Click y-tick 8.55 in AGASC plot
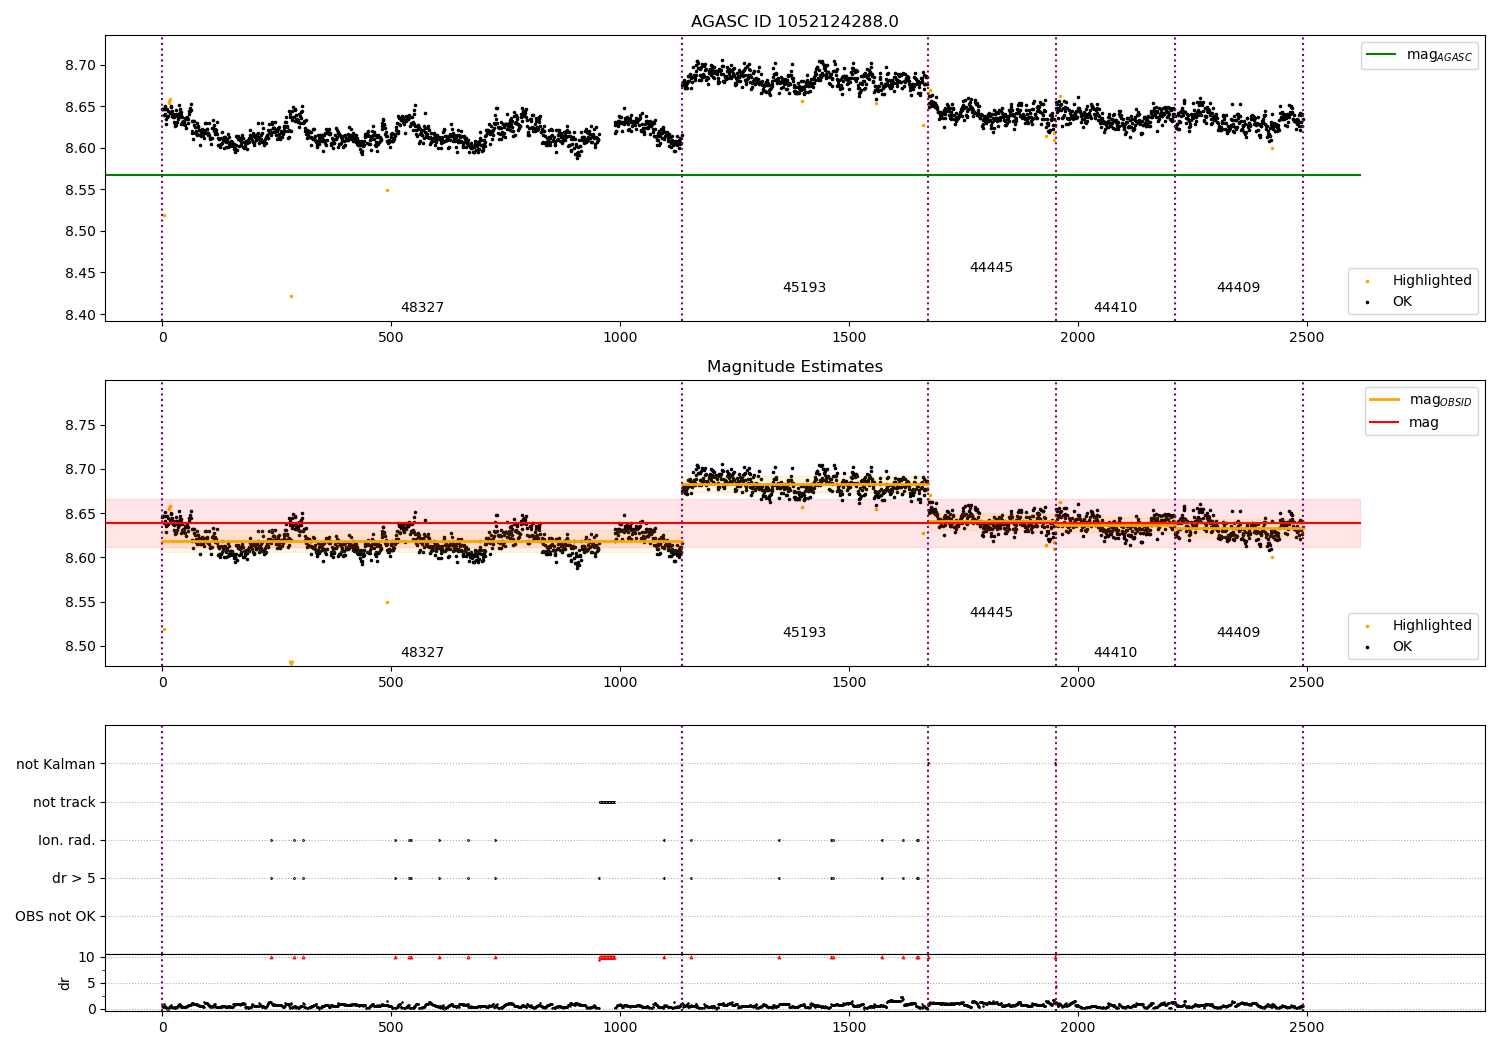 pos(82,190)
